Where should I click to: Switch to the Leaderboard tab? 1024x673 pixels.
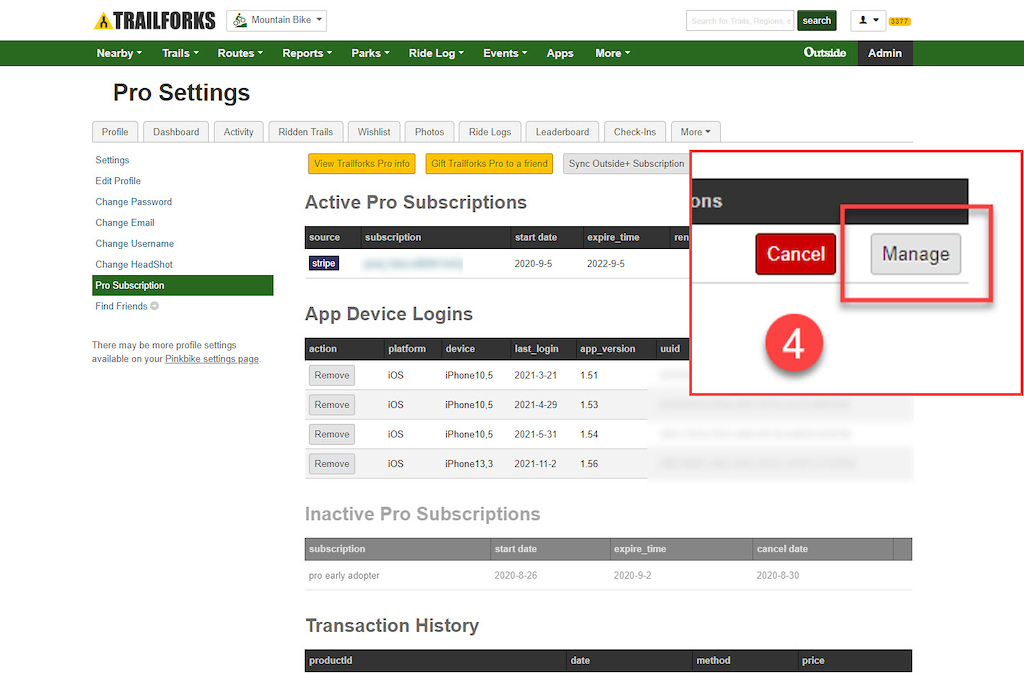point(562,132)
